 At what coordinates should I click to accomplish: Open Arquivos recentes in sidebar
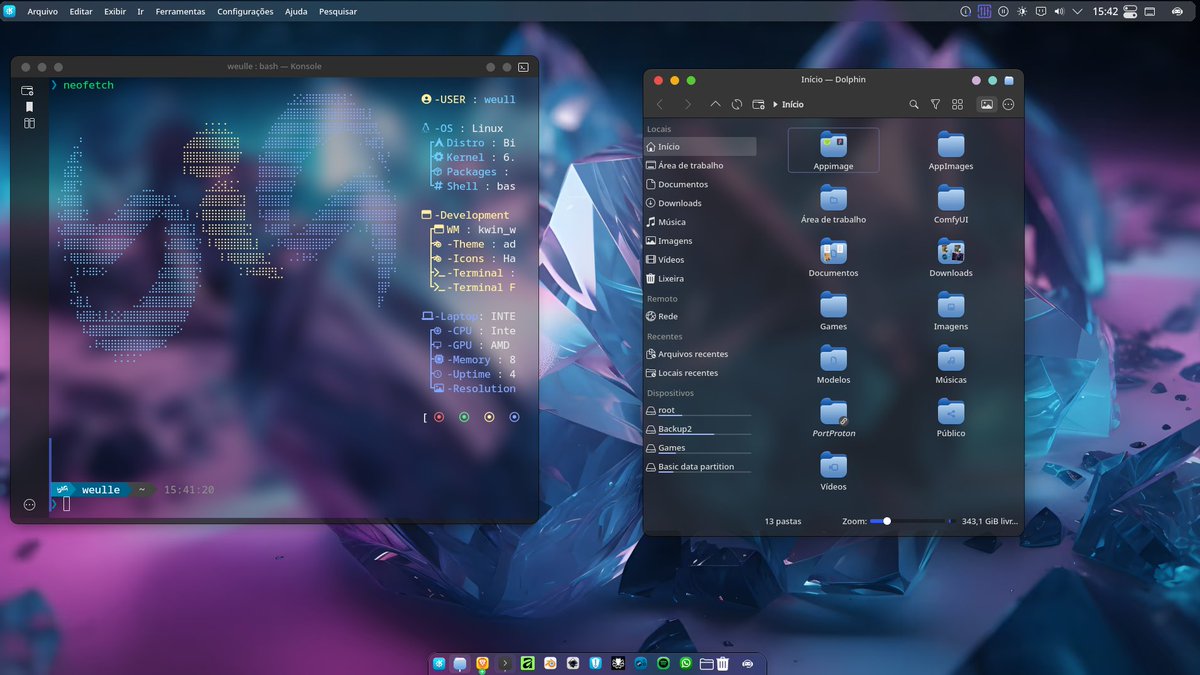pos(700,354)
